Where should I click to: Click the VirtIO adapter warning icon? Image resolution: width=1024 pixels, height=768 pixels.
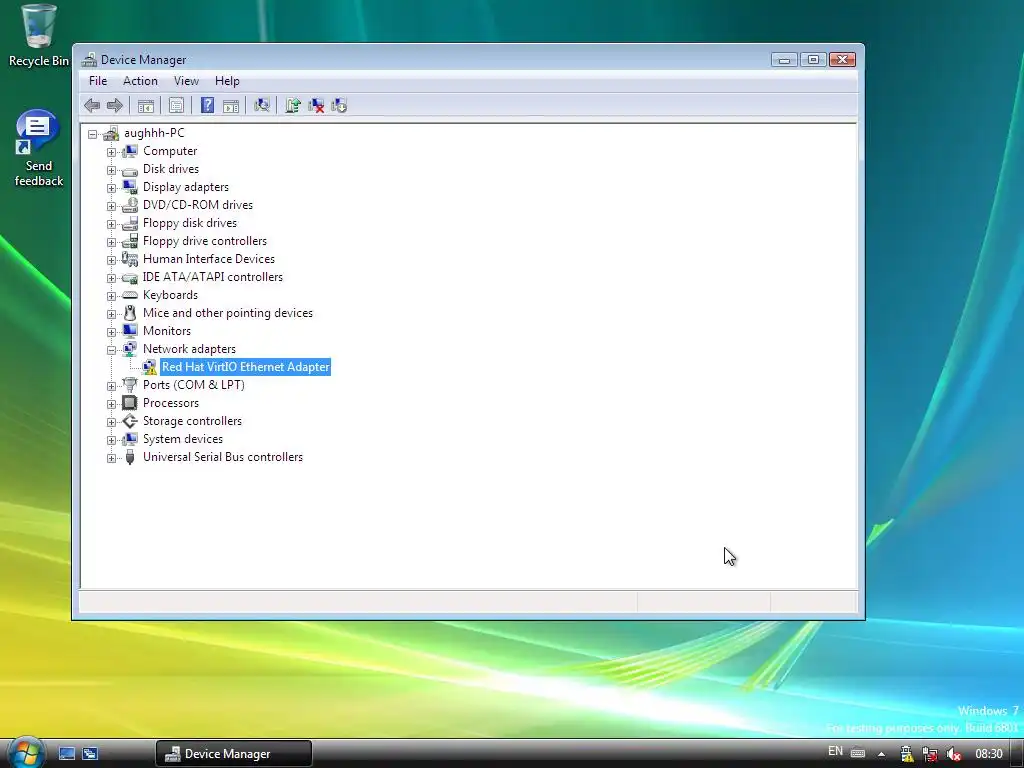(x=150, y=367)
